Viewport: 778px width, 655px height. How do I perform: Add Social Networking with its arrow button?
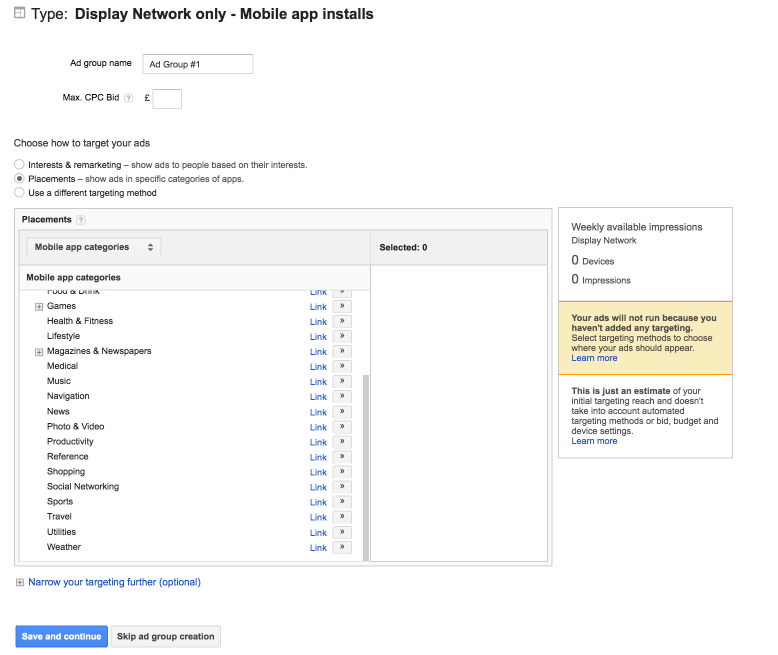tap(342, 487)
